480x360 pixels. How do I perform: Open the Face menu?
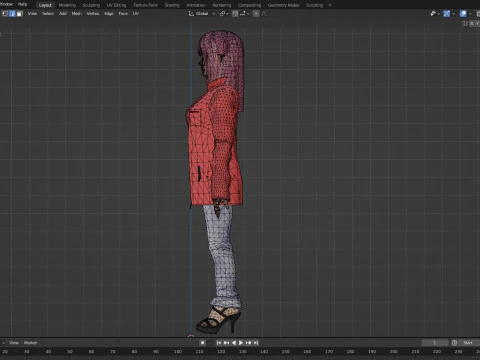click(123, 14)
